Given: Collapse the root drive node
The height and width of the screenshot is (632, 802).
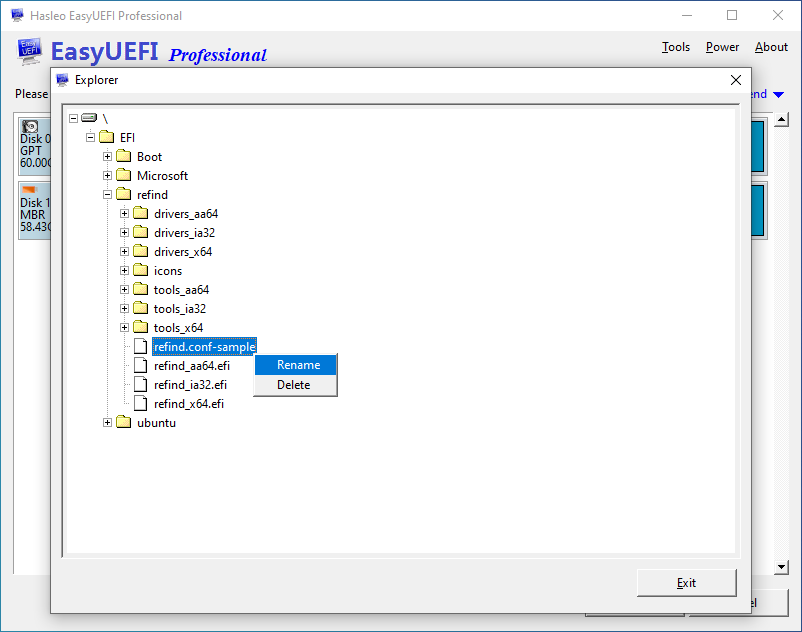Looking at the screenshot, I should [x=74, y=118].
